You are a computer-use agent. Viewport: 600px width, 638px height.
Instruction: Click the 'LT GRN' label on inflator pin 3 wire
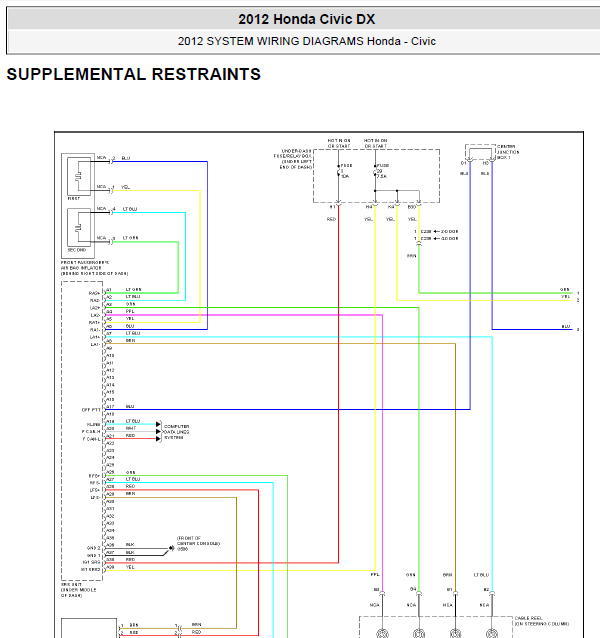pyautogui.click(x=130, y=238)
